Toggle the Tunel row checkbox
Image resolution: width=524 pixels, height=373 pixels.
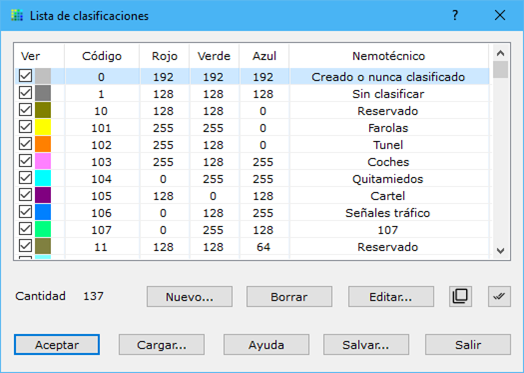(x=25, y=144)
